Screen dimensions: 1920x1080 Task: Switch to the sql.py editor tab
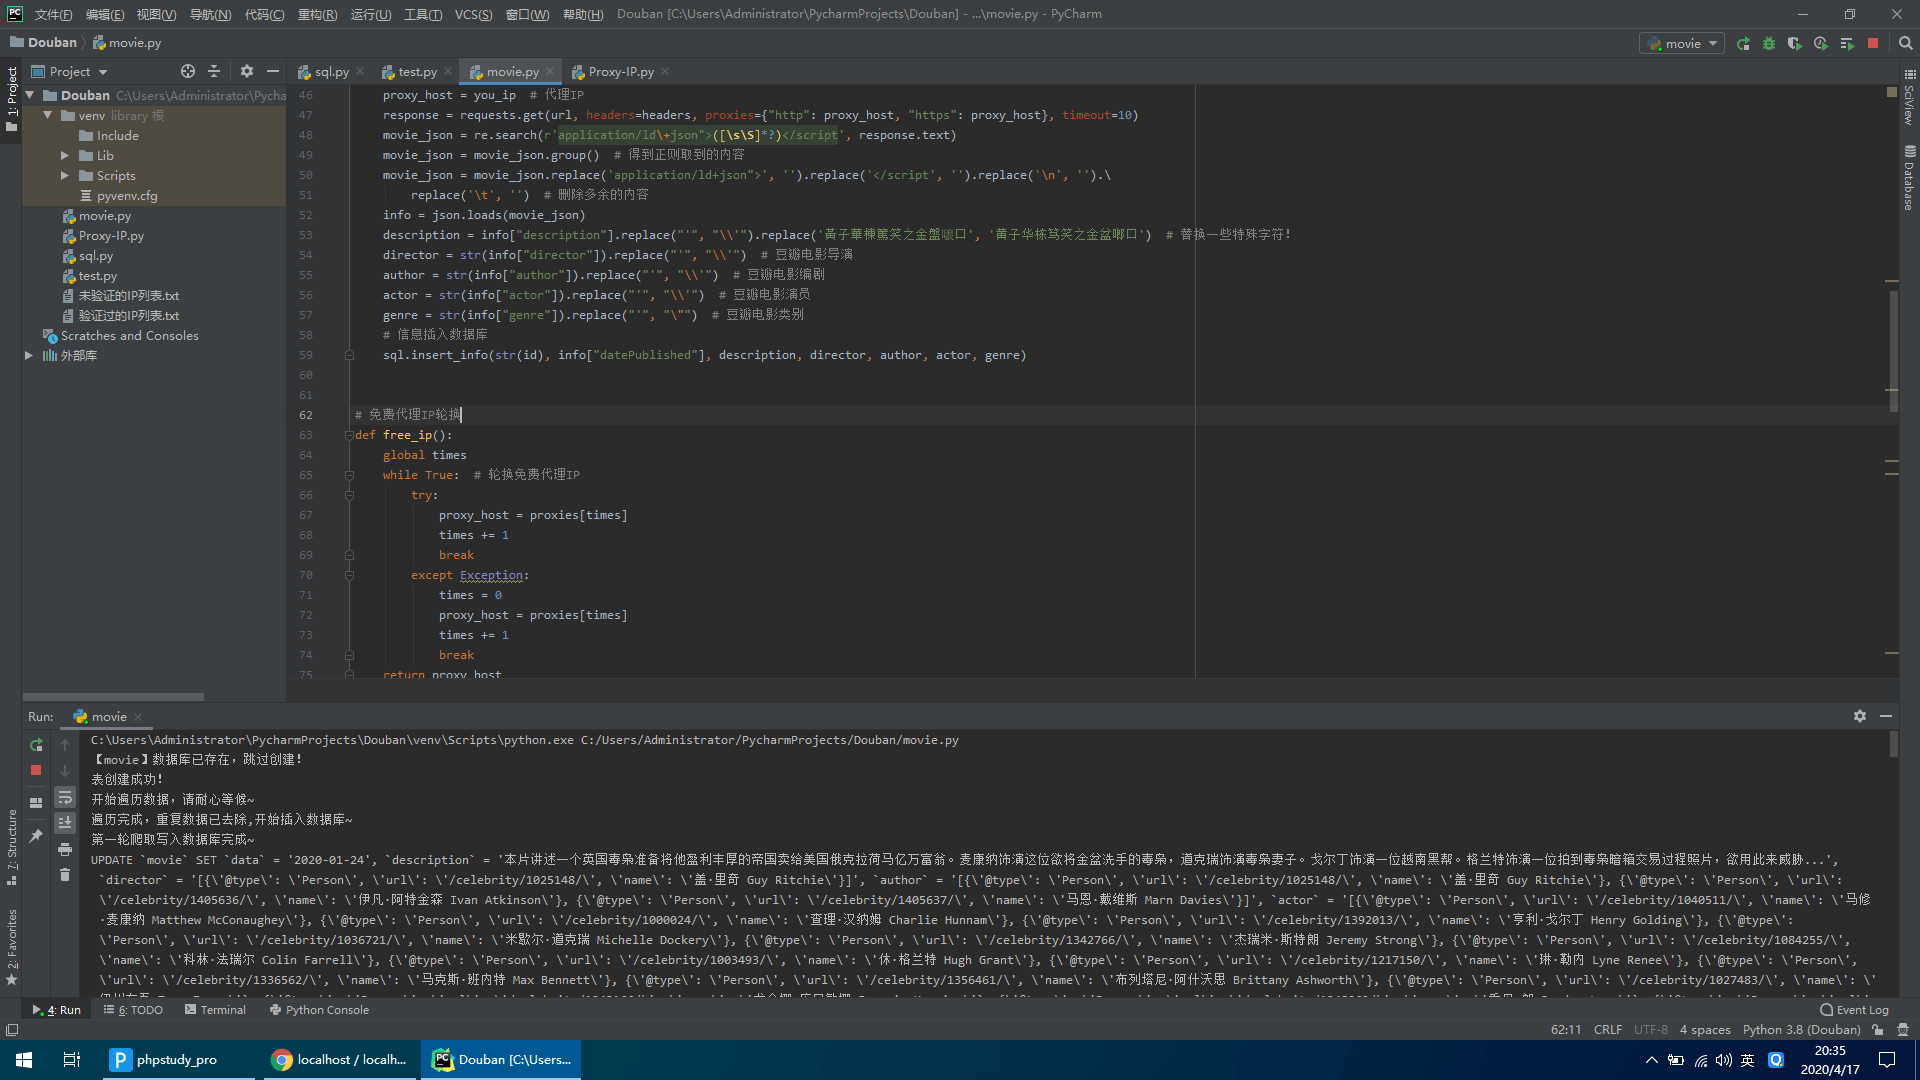pos(331,72)
